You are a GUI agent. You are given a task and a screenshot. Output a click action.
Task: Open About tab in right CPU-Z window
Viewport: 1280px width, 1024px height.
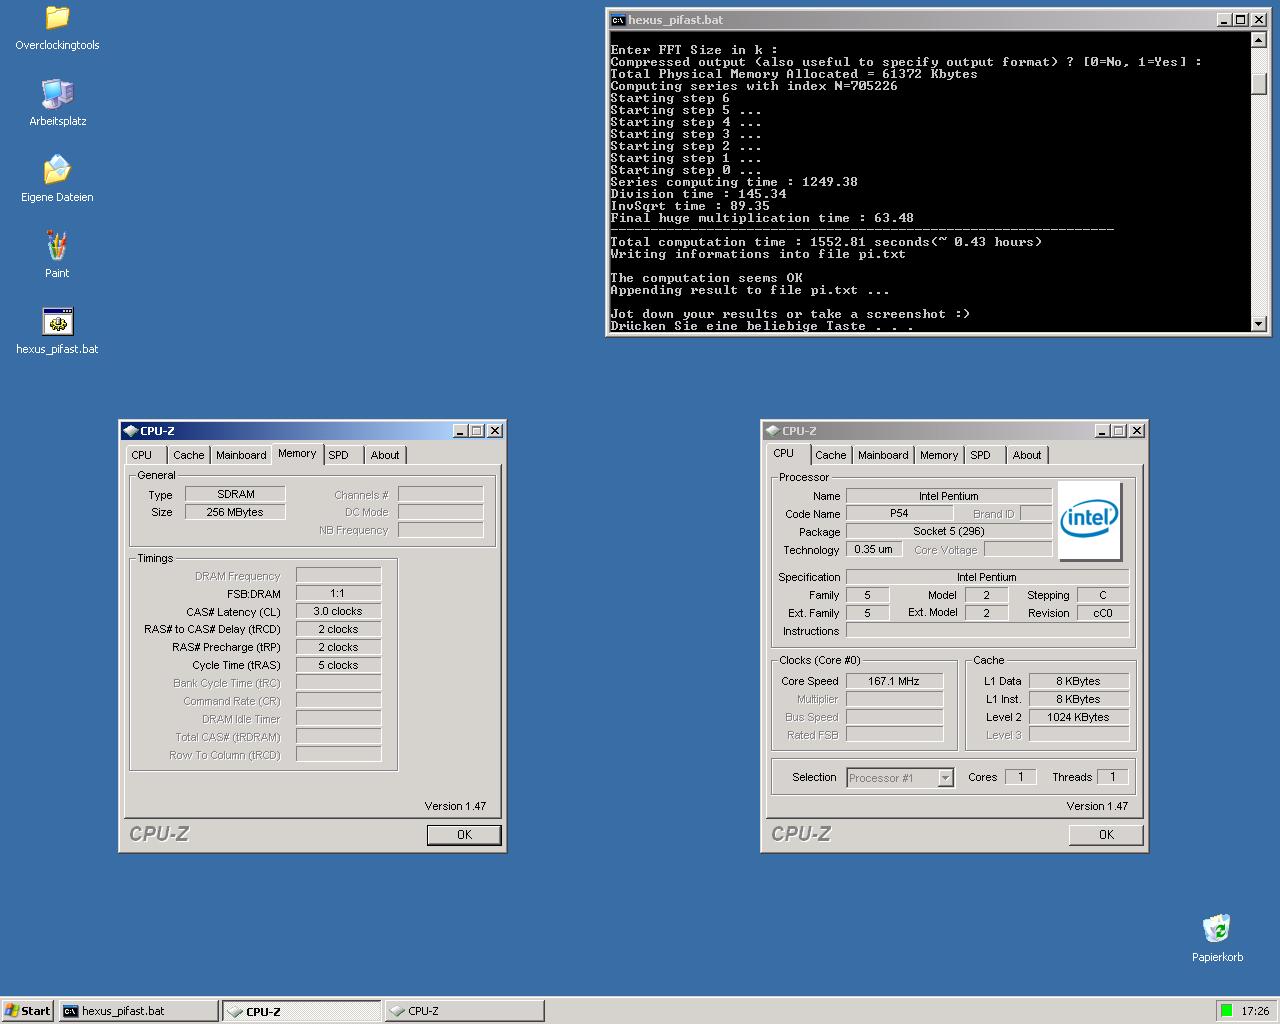1027,455
